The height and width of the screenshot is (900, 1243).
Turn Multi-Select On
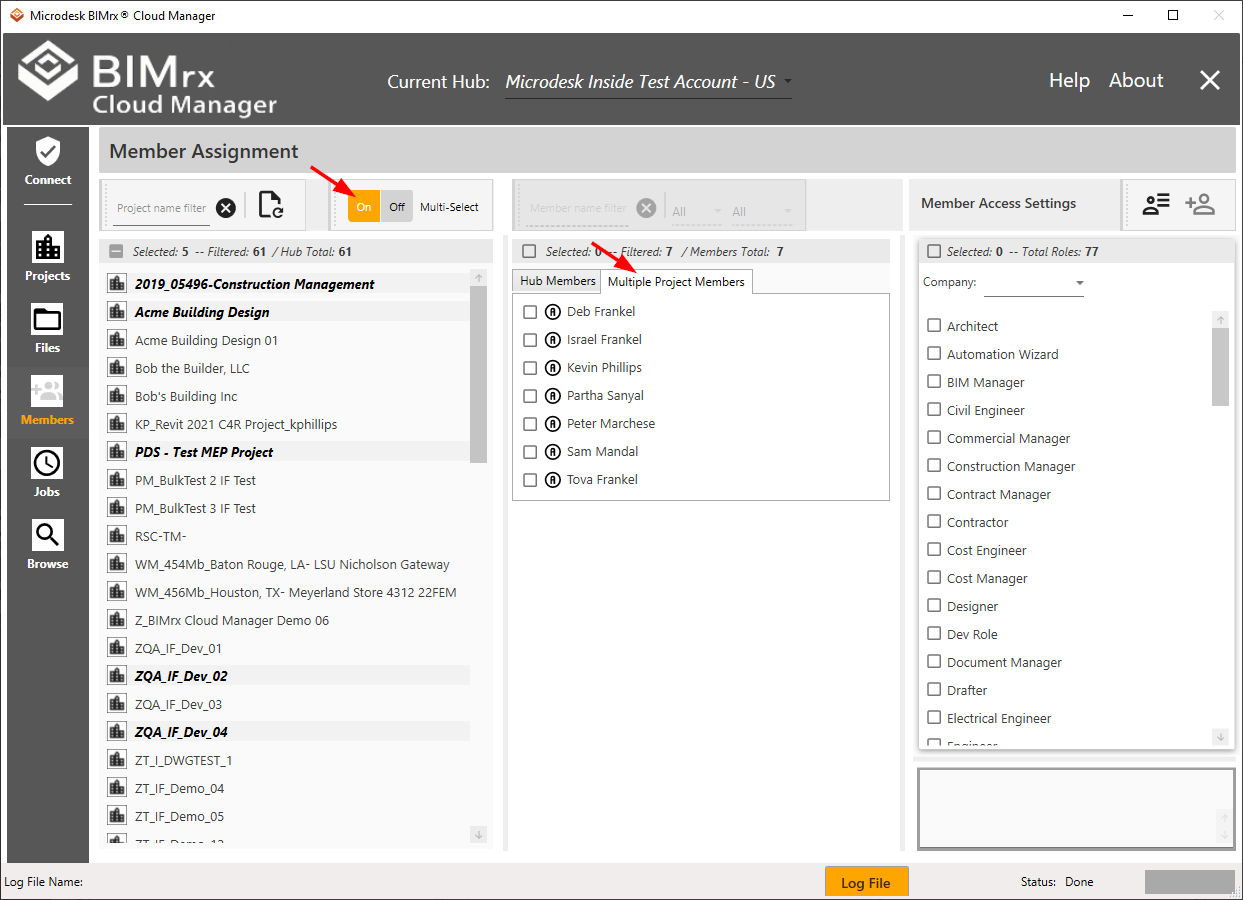point(364,207)
